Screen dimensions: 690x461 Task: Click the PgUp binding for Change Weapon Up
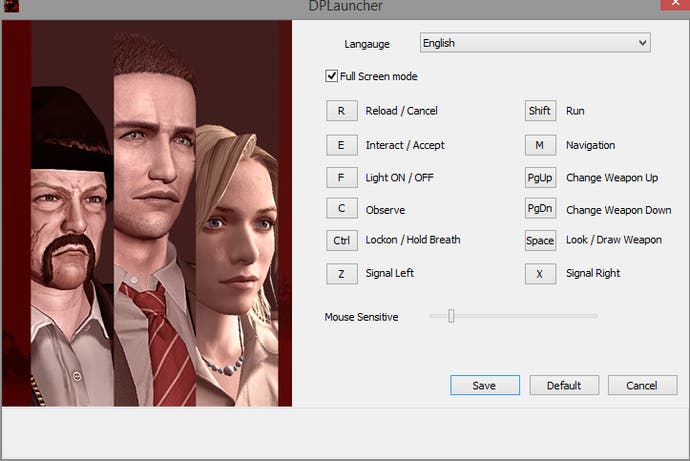540,178
